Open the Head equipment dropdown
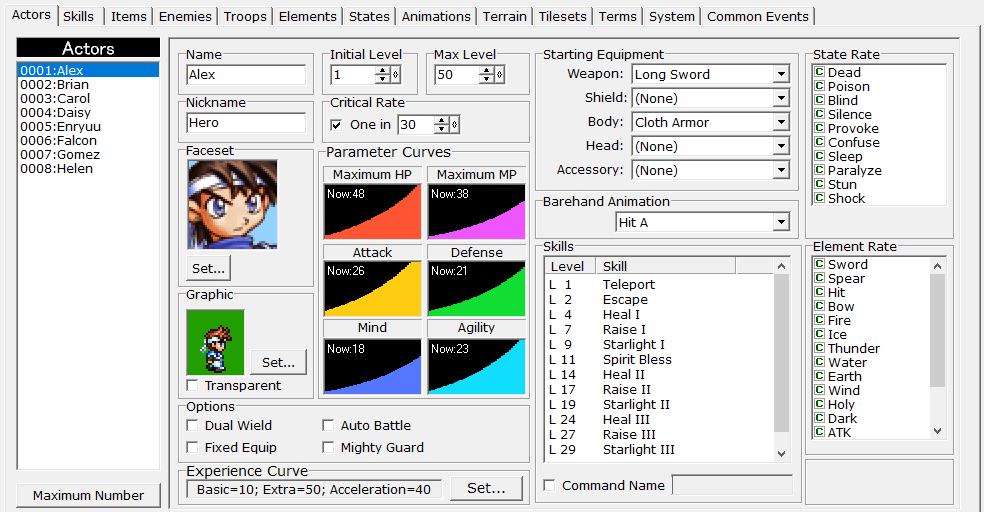984x512 pixels. (x=781, y=146)
